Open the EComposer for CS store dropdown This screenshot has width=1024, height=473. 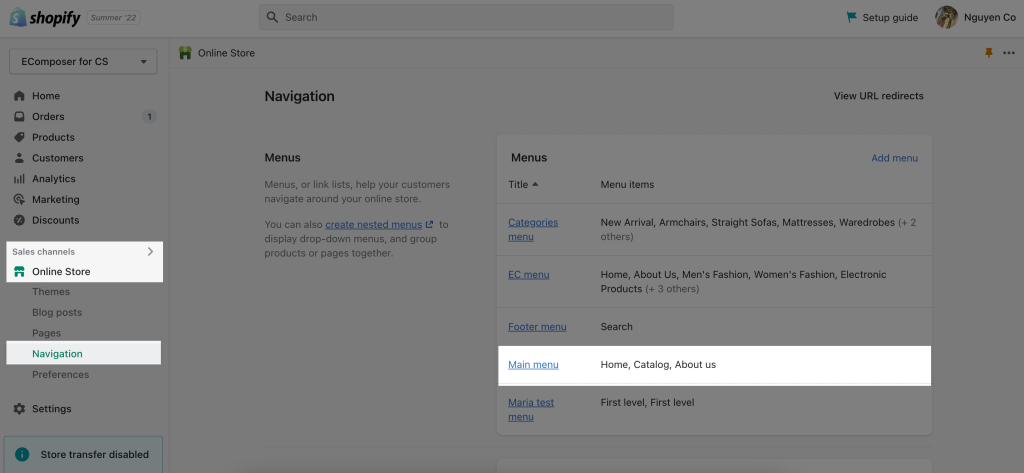83,61
